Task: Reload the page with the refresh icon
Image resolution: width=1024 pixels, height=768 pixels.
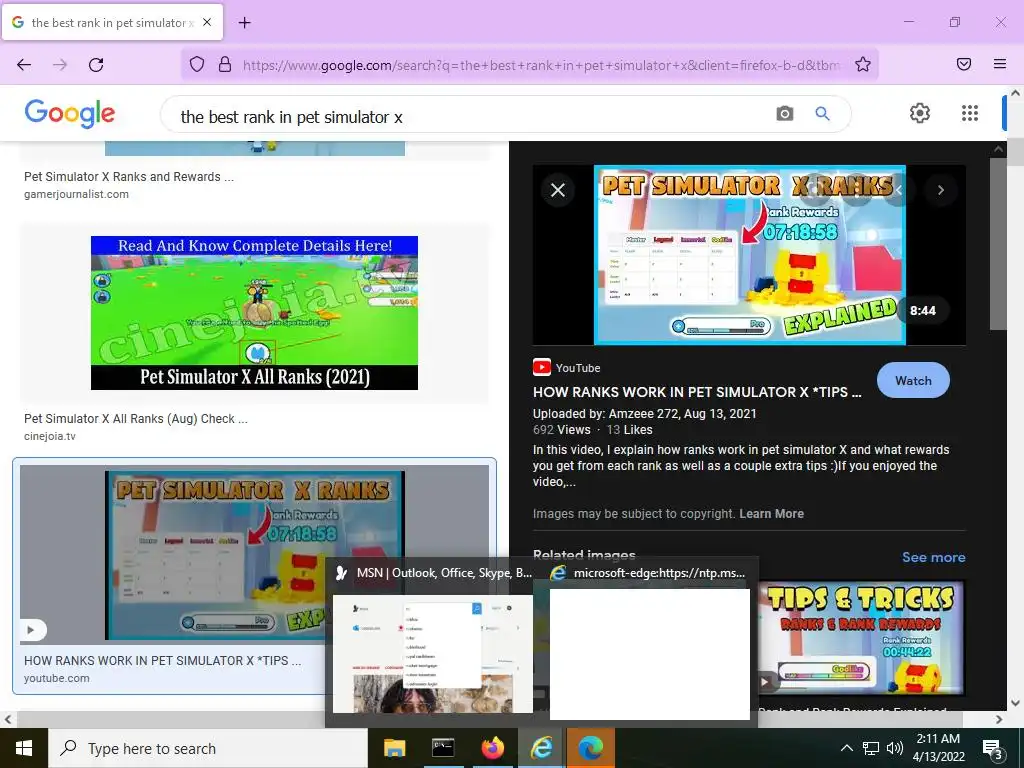Action: coord(96,65)
